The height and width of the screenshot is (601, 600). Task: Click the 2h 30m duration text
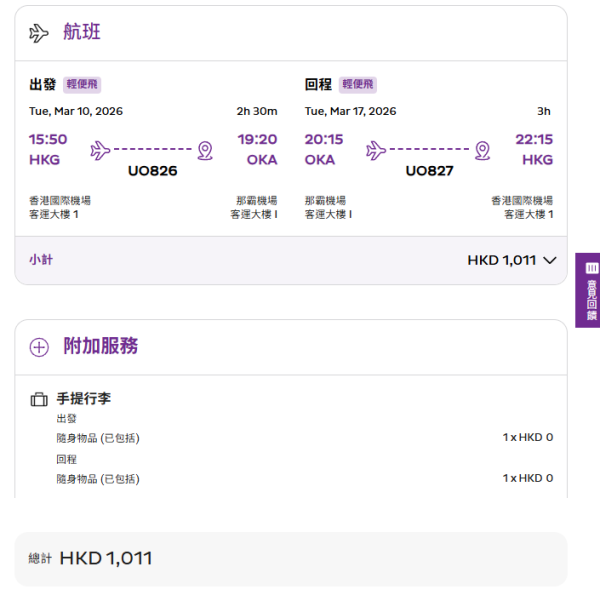(257, 111)
